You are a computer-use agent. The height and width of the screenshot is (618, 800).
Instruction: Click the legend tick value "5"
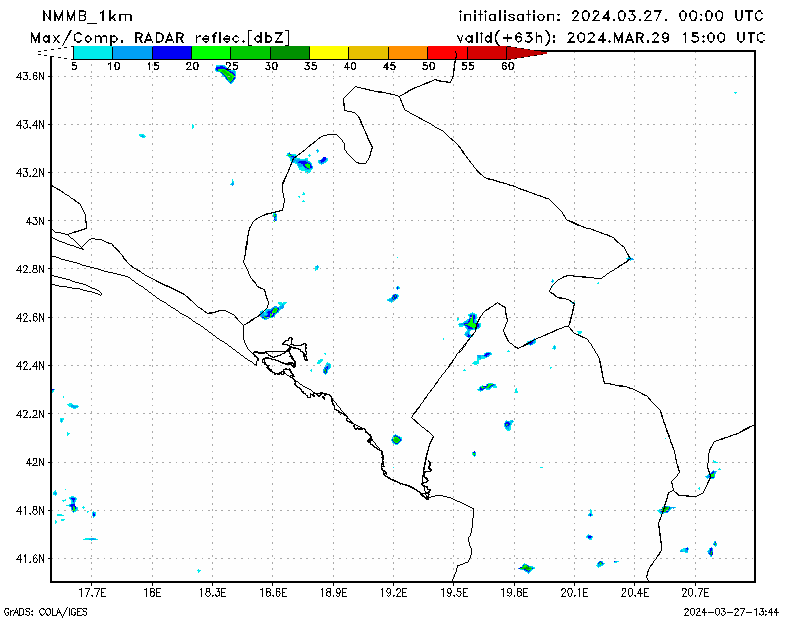tap(74, 66)
